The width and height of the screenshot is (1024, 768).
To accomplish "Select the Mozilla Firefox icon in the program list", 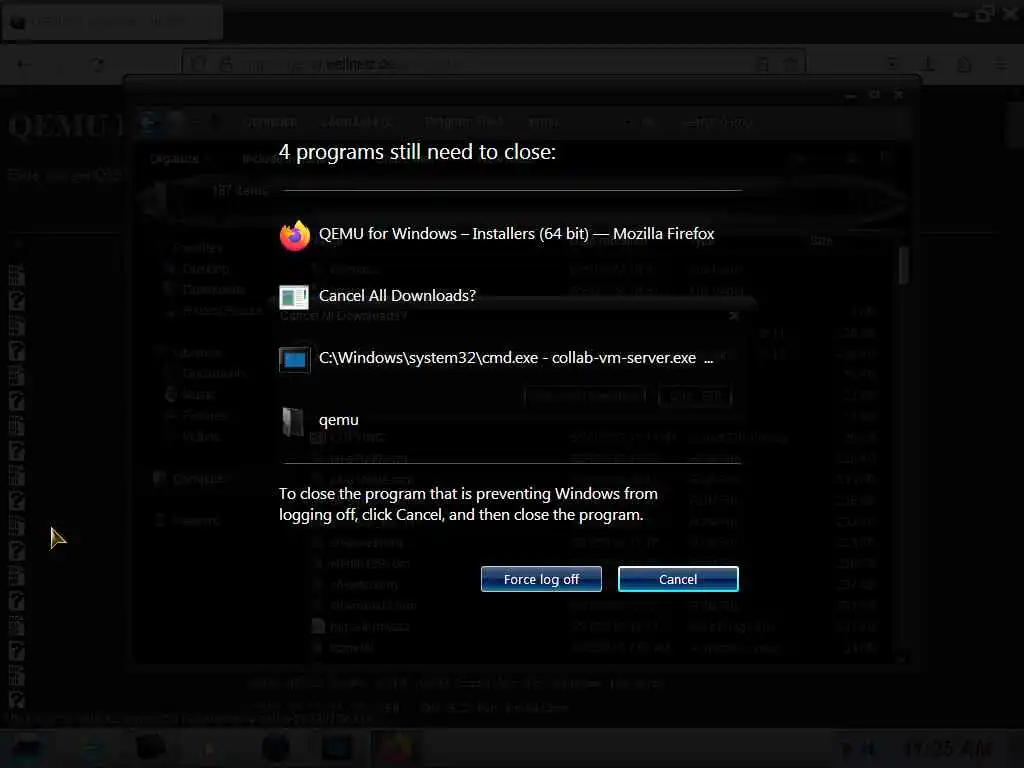I will click(x=295, y=235).
